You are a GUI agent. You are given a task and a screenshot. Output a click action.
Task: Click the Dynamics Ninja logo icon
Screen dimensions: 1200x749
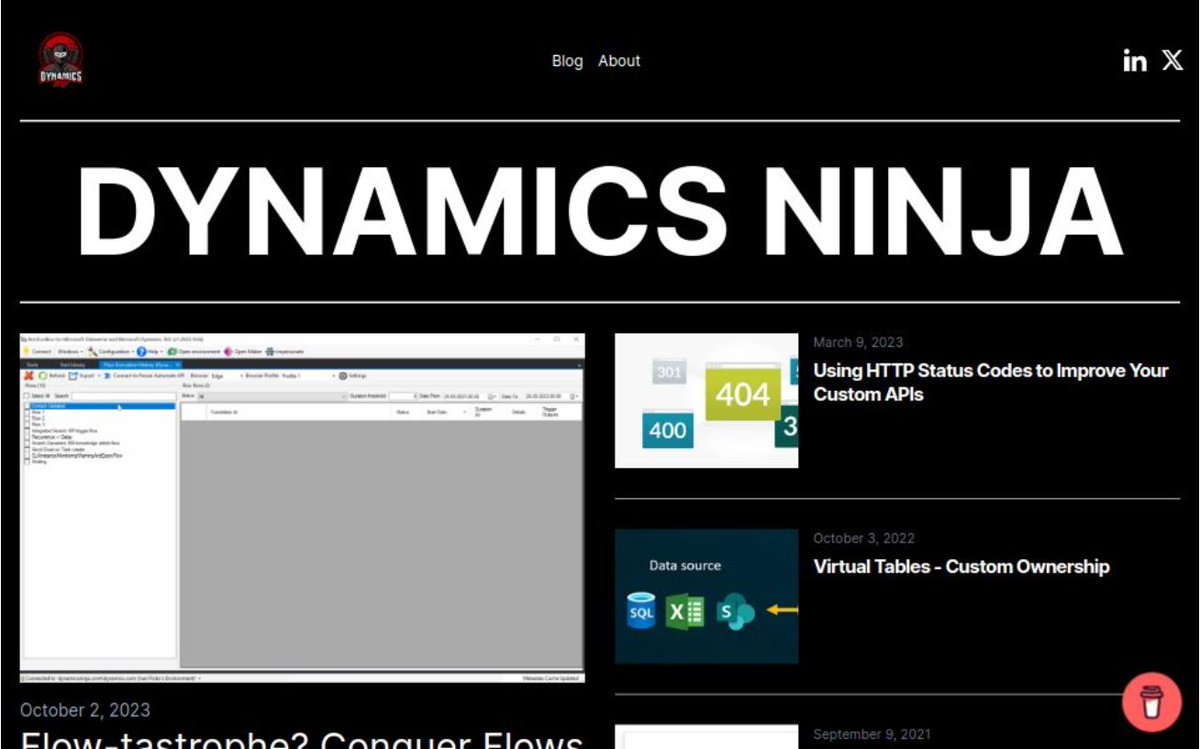[x=61, y=60]
